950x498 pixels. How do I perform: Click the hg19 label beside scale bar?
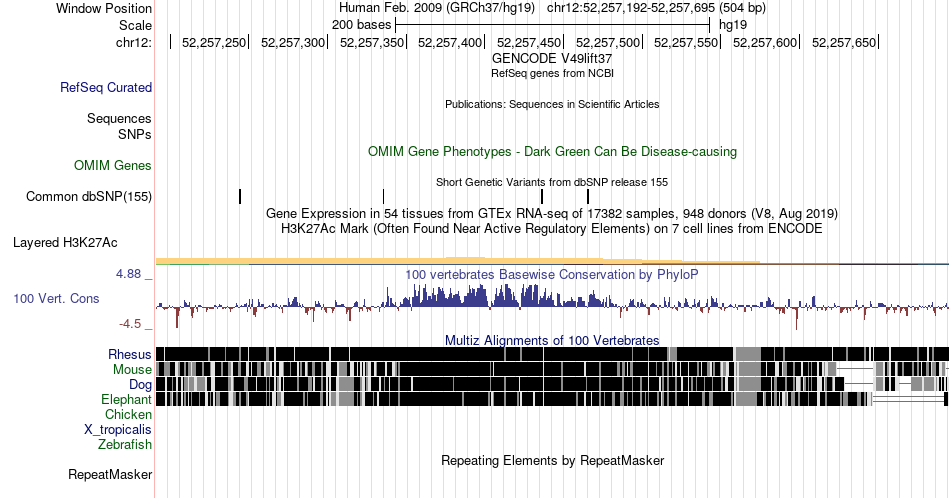coord(733,25)
